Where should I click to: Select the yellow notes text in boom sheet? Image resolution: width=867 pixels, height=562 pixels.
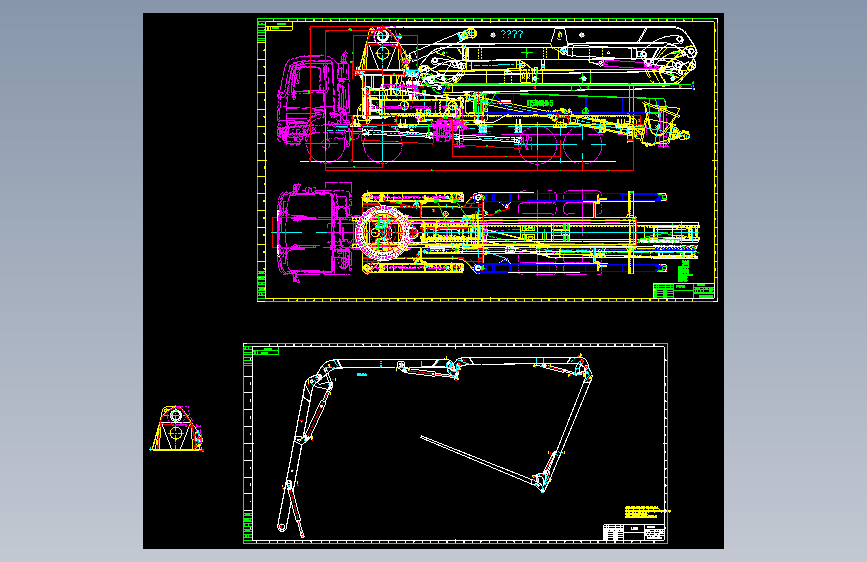647,512
